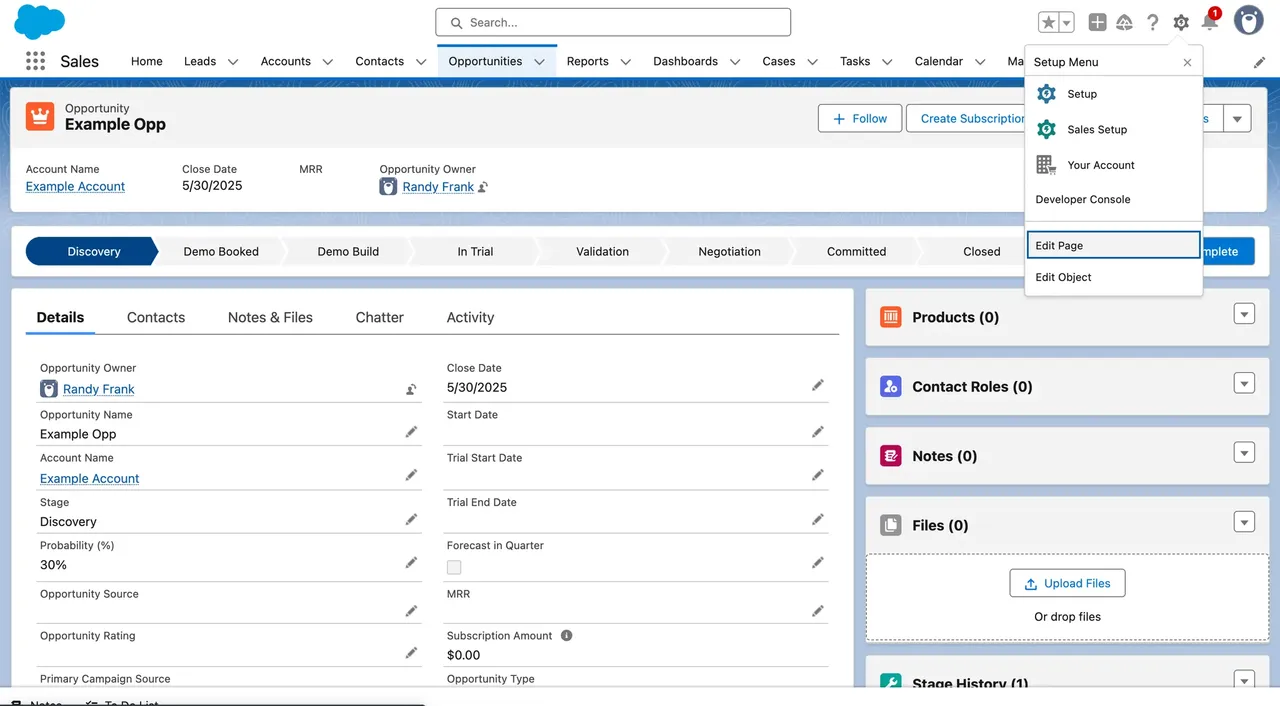Open the user profile avatar
1280x706 pixels.
[1248, 21]
